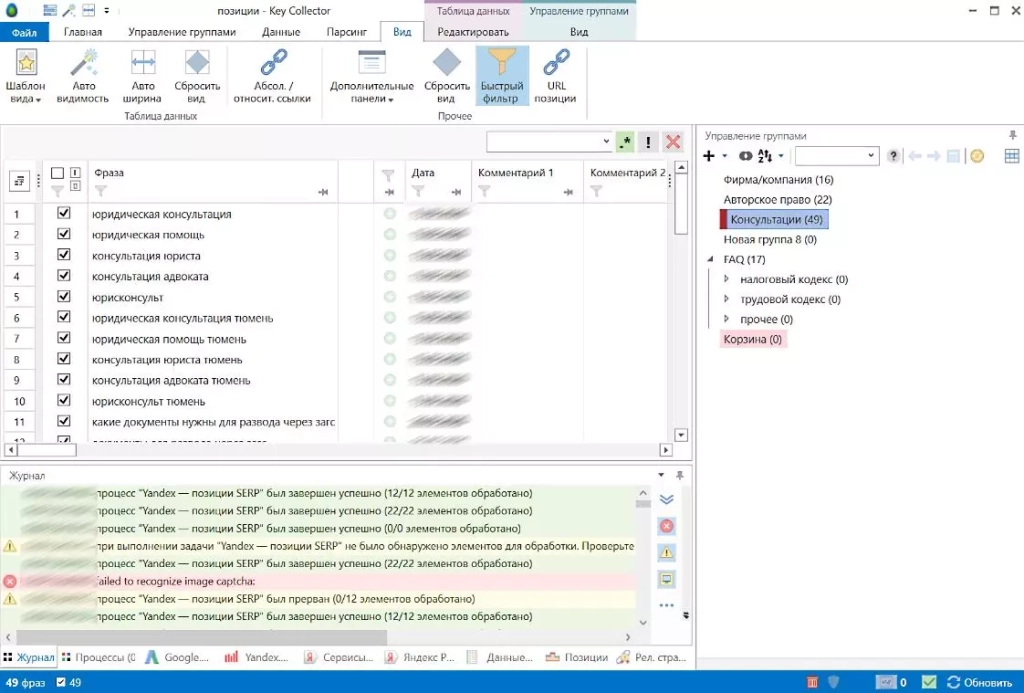The width and height of the screenshot is (1024, 693).
Task: Toggle Абсол. / относит. ссылки link icon
Action: tap(272, 63)
